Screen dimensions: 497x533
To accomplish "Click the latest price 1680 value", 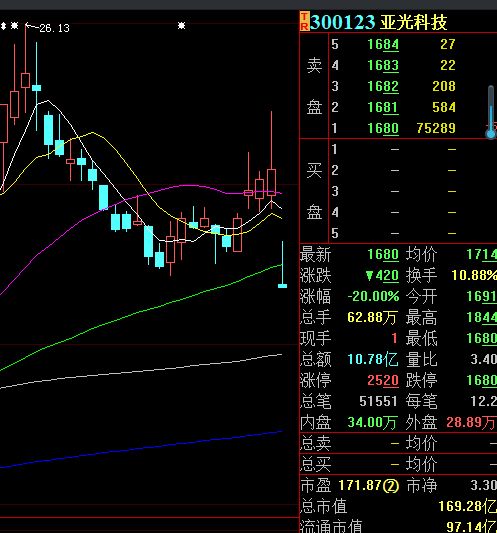I will point(383,255).
